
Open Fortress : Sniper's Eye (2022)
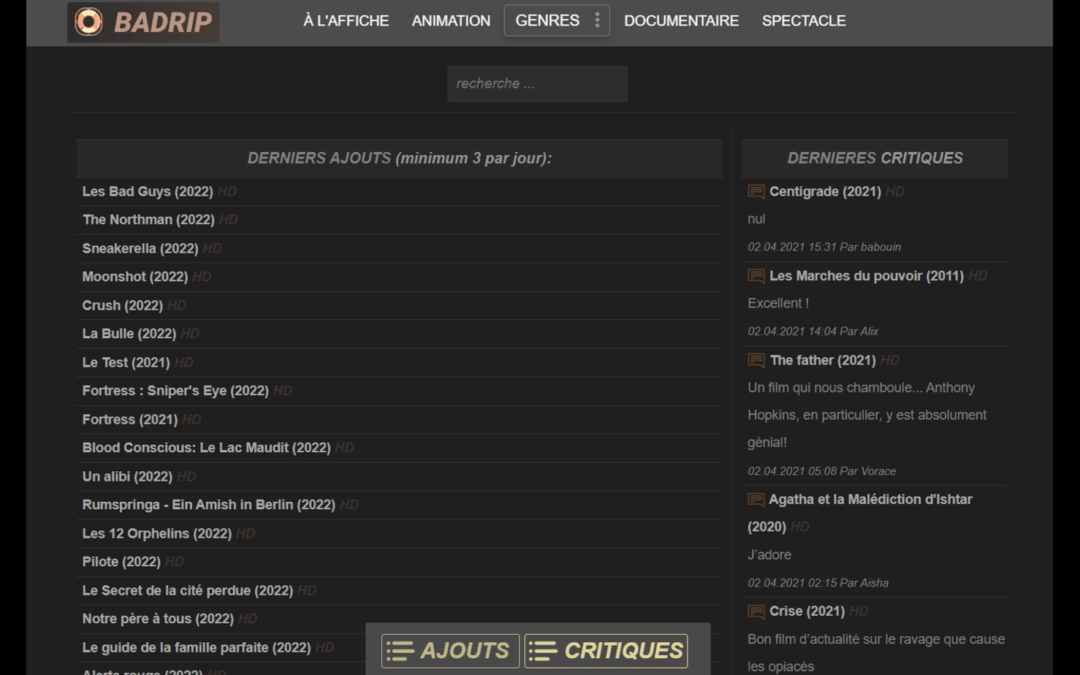click(175, 391)
